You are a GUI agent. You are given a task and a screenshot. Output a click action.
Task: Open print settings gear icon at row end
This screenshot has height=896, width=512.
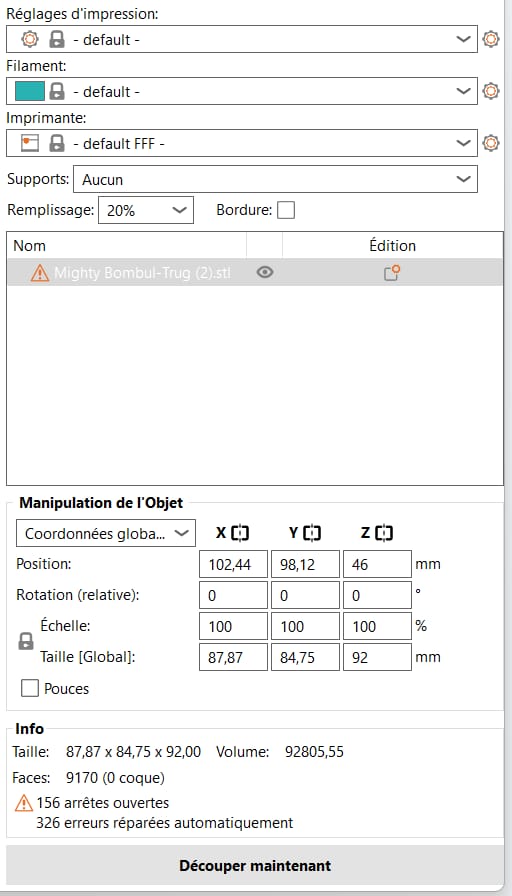[x=491, y=39]
